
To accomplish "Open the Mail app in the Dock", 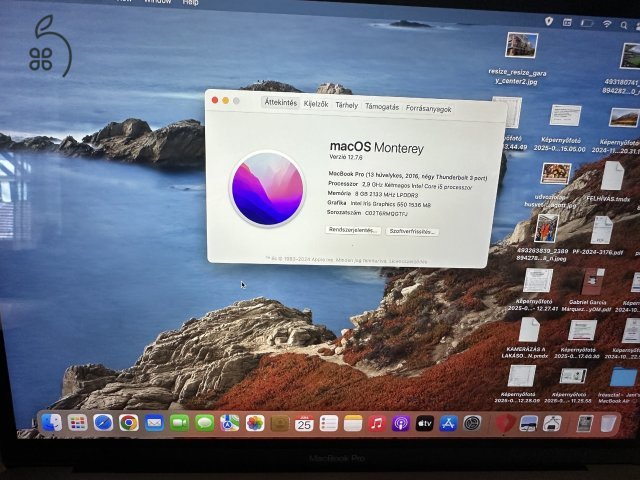I will pos(154,423).
